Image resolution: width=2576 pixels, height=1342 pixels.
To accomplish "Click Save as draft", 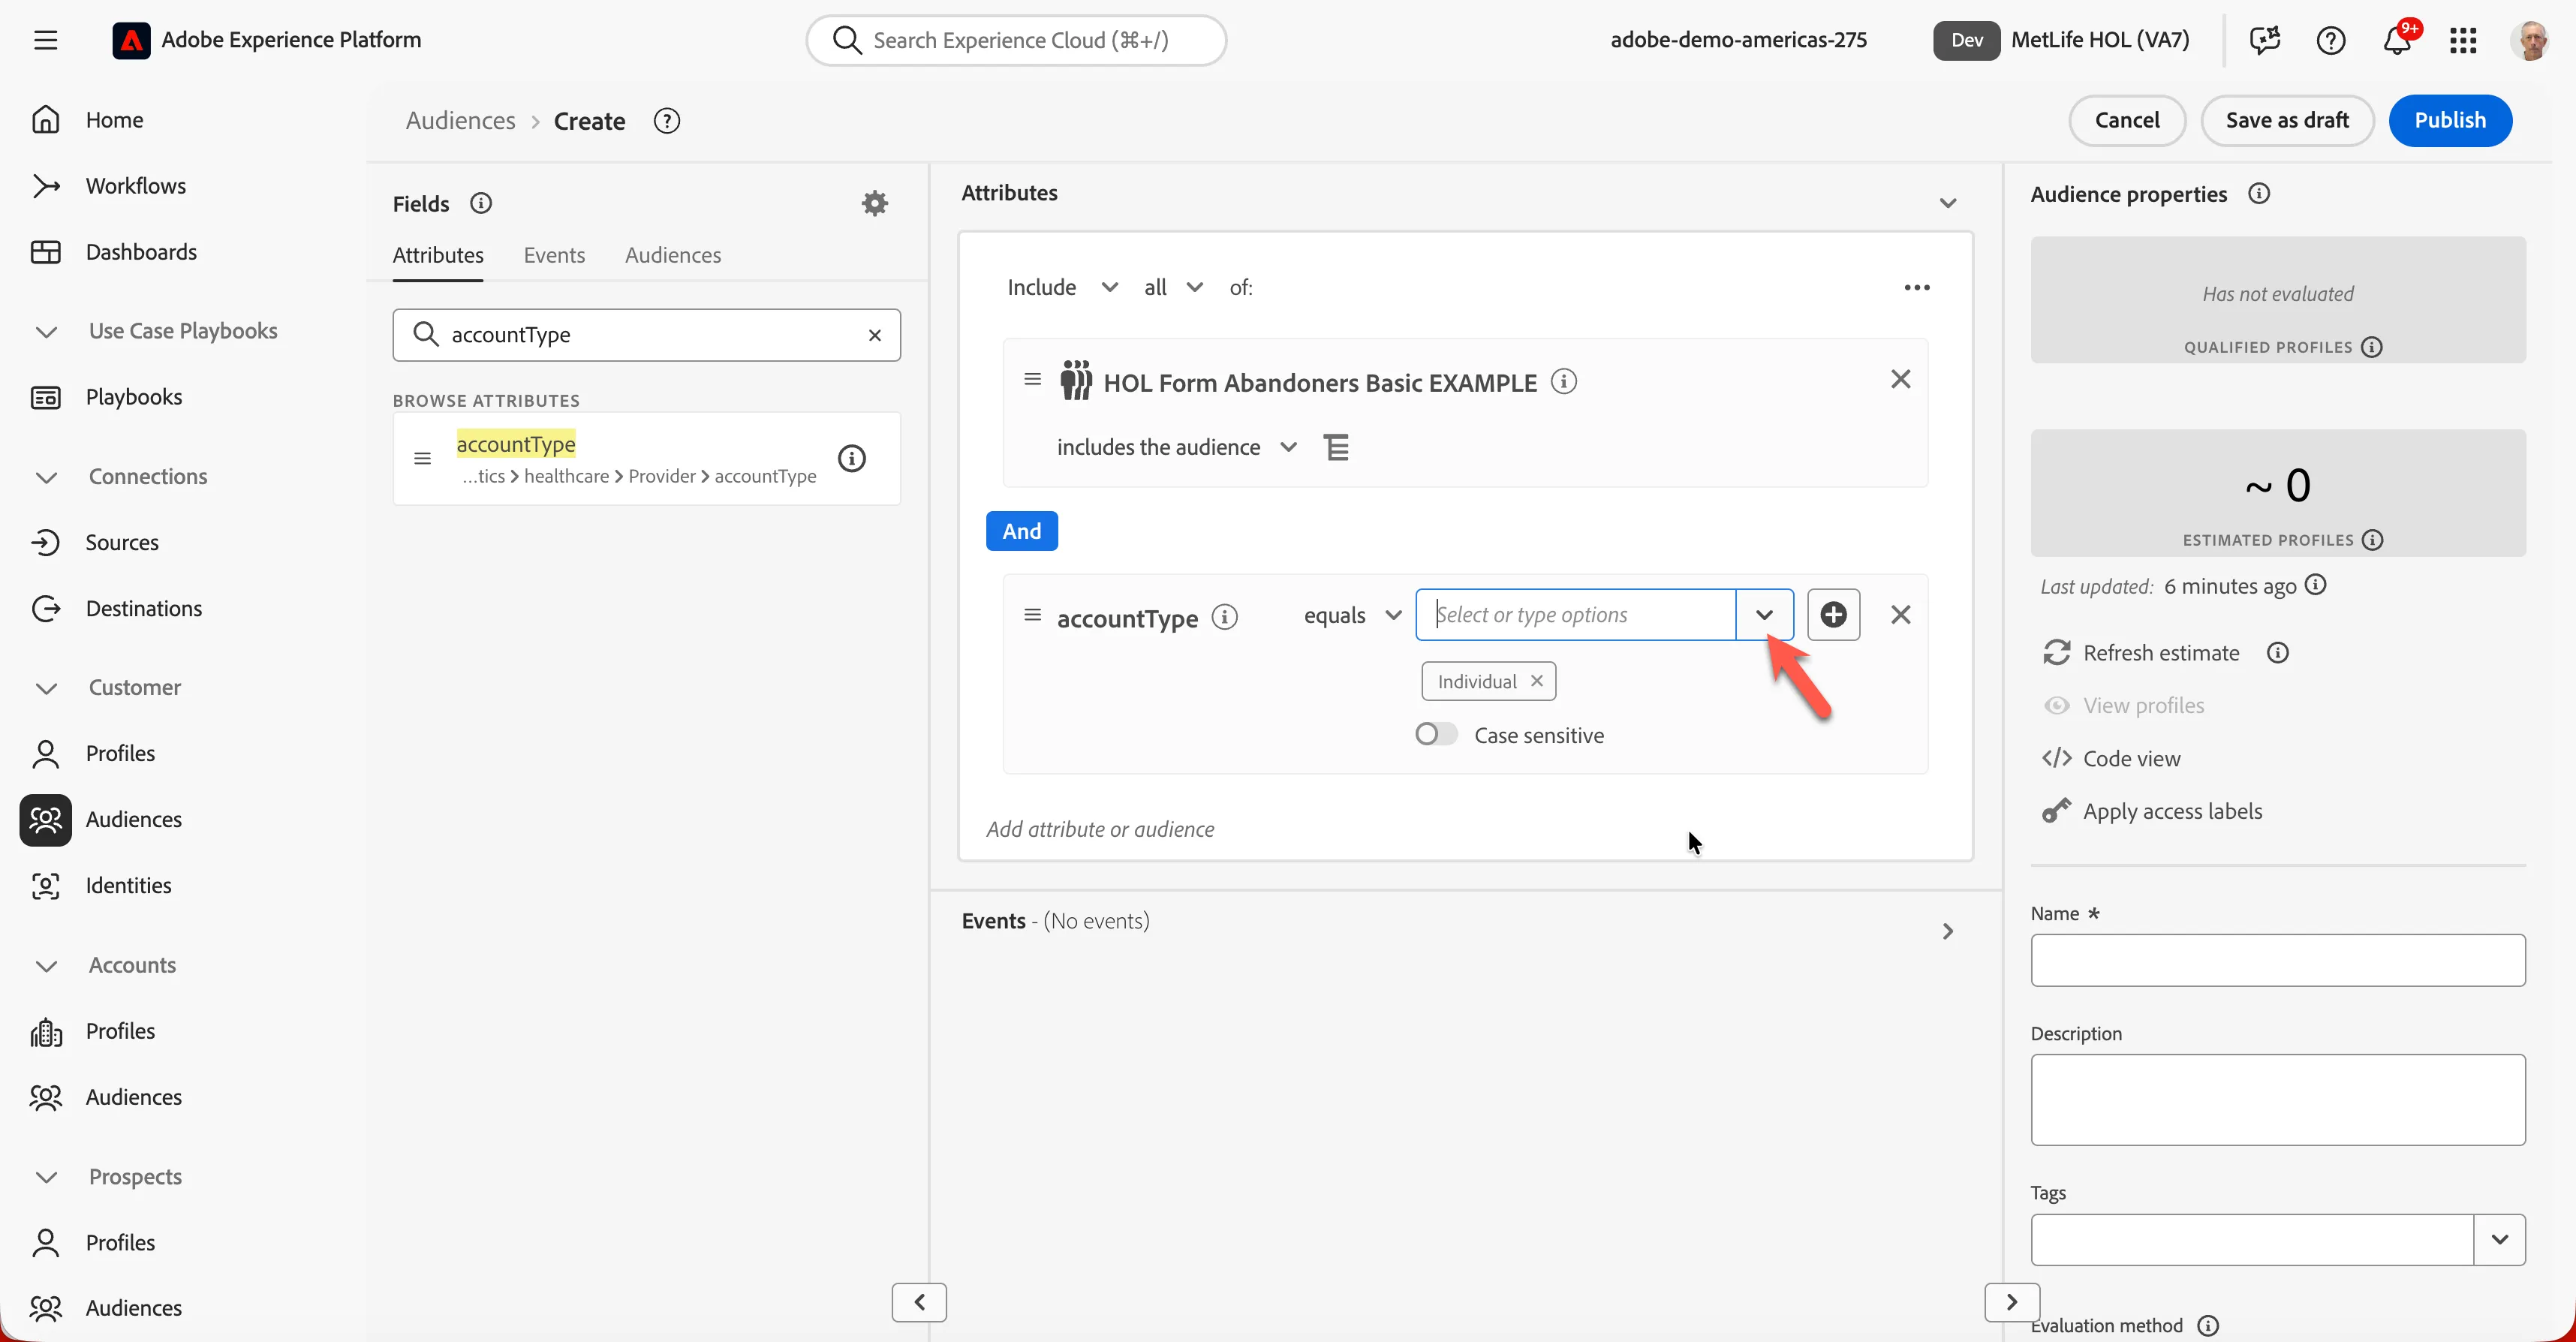I will pos(2287,120).
